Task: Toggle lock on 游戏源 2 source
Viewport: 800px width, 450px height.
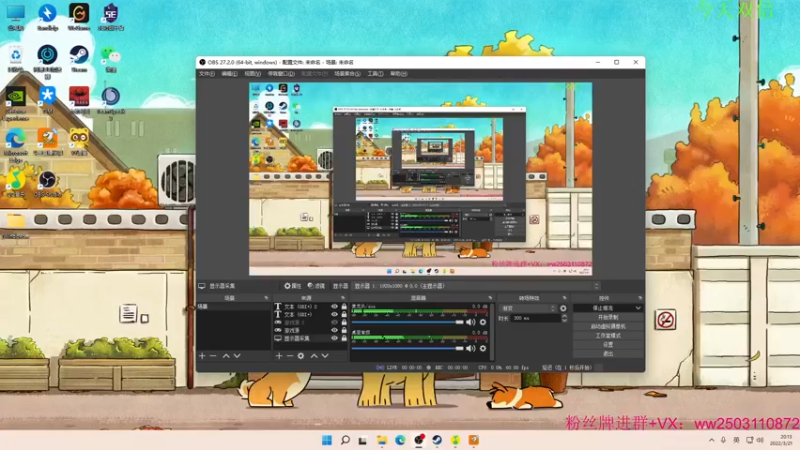Action: [x=344, y=322]
